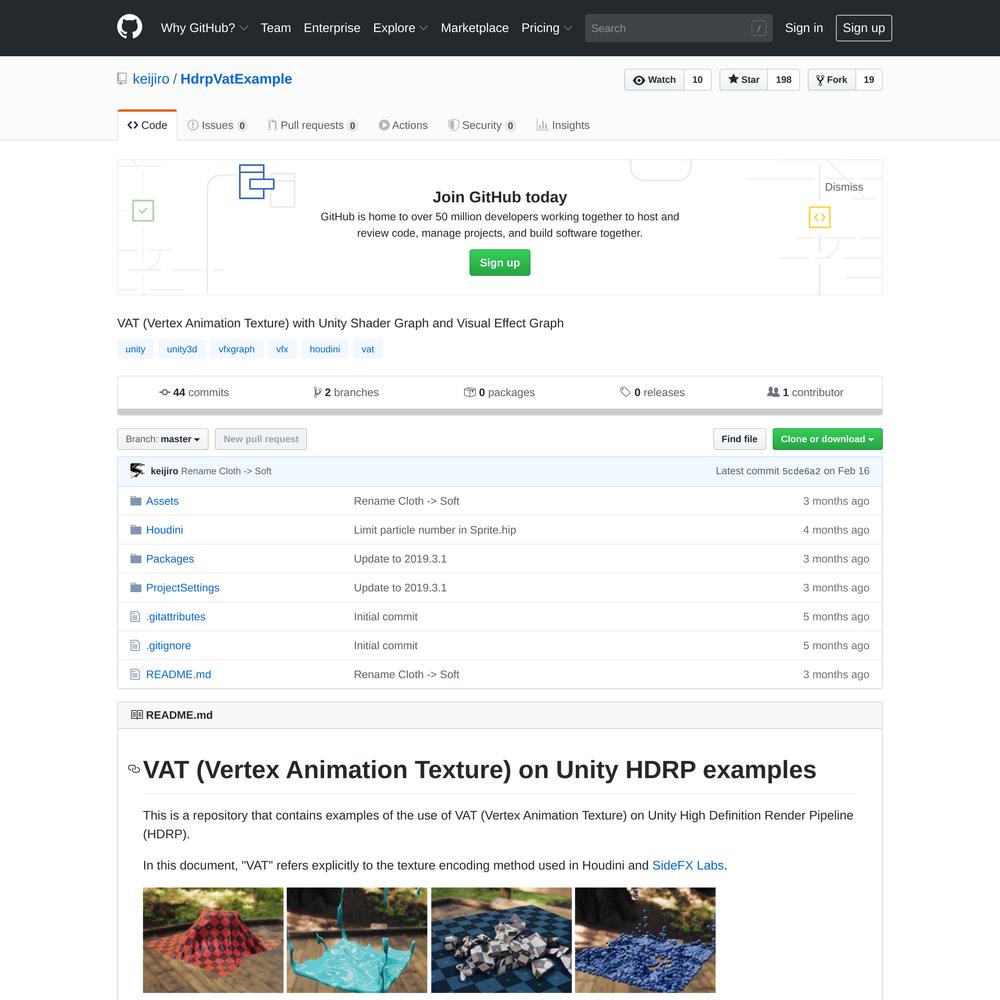Click the packages box icon
The width and height of the screenshot is (1000, 1000).
[x=470, y=392]
